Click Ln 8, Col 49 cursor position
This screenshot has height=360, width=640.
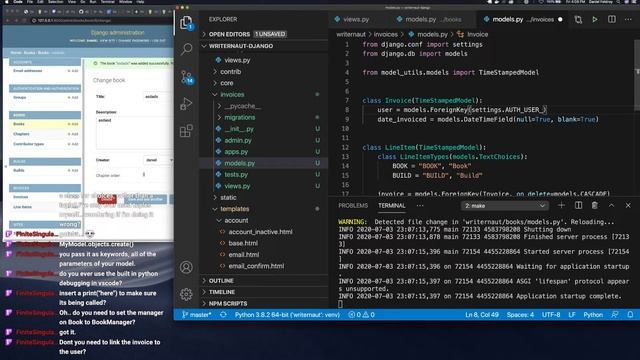pos(482,315)
